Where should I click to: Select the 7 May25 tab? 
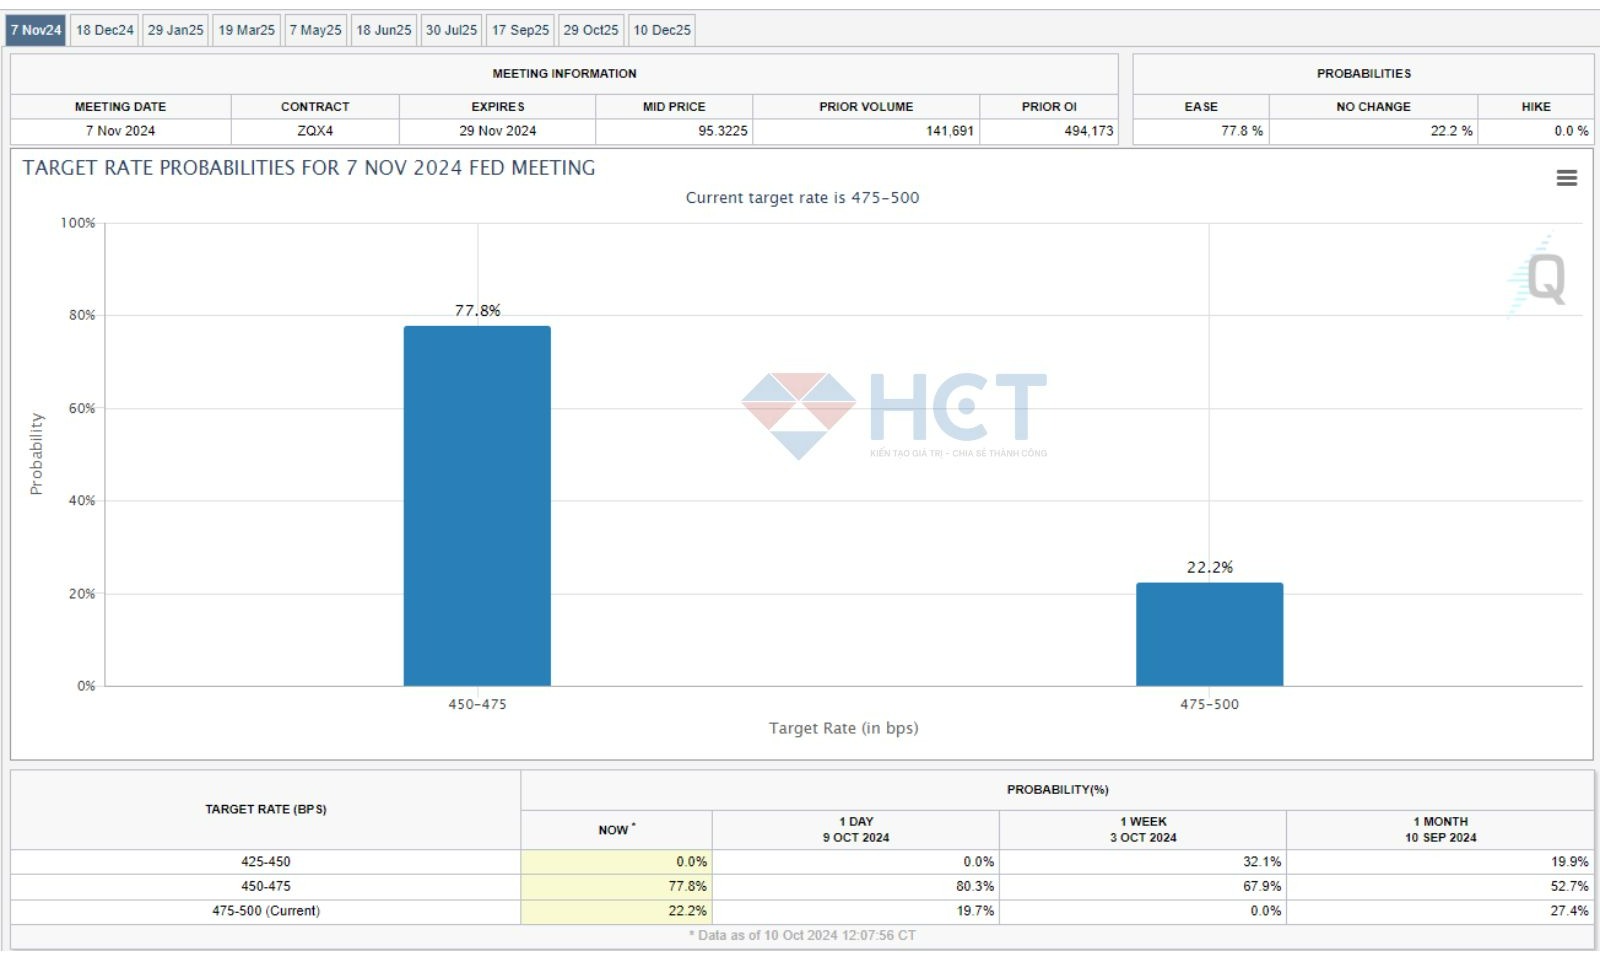(315, 30)
